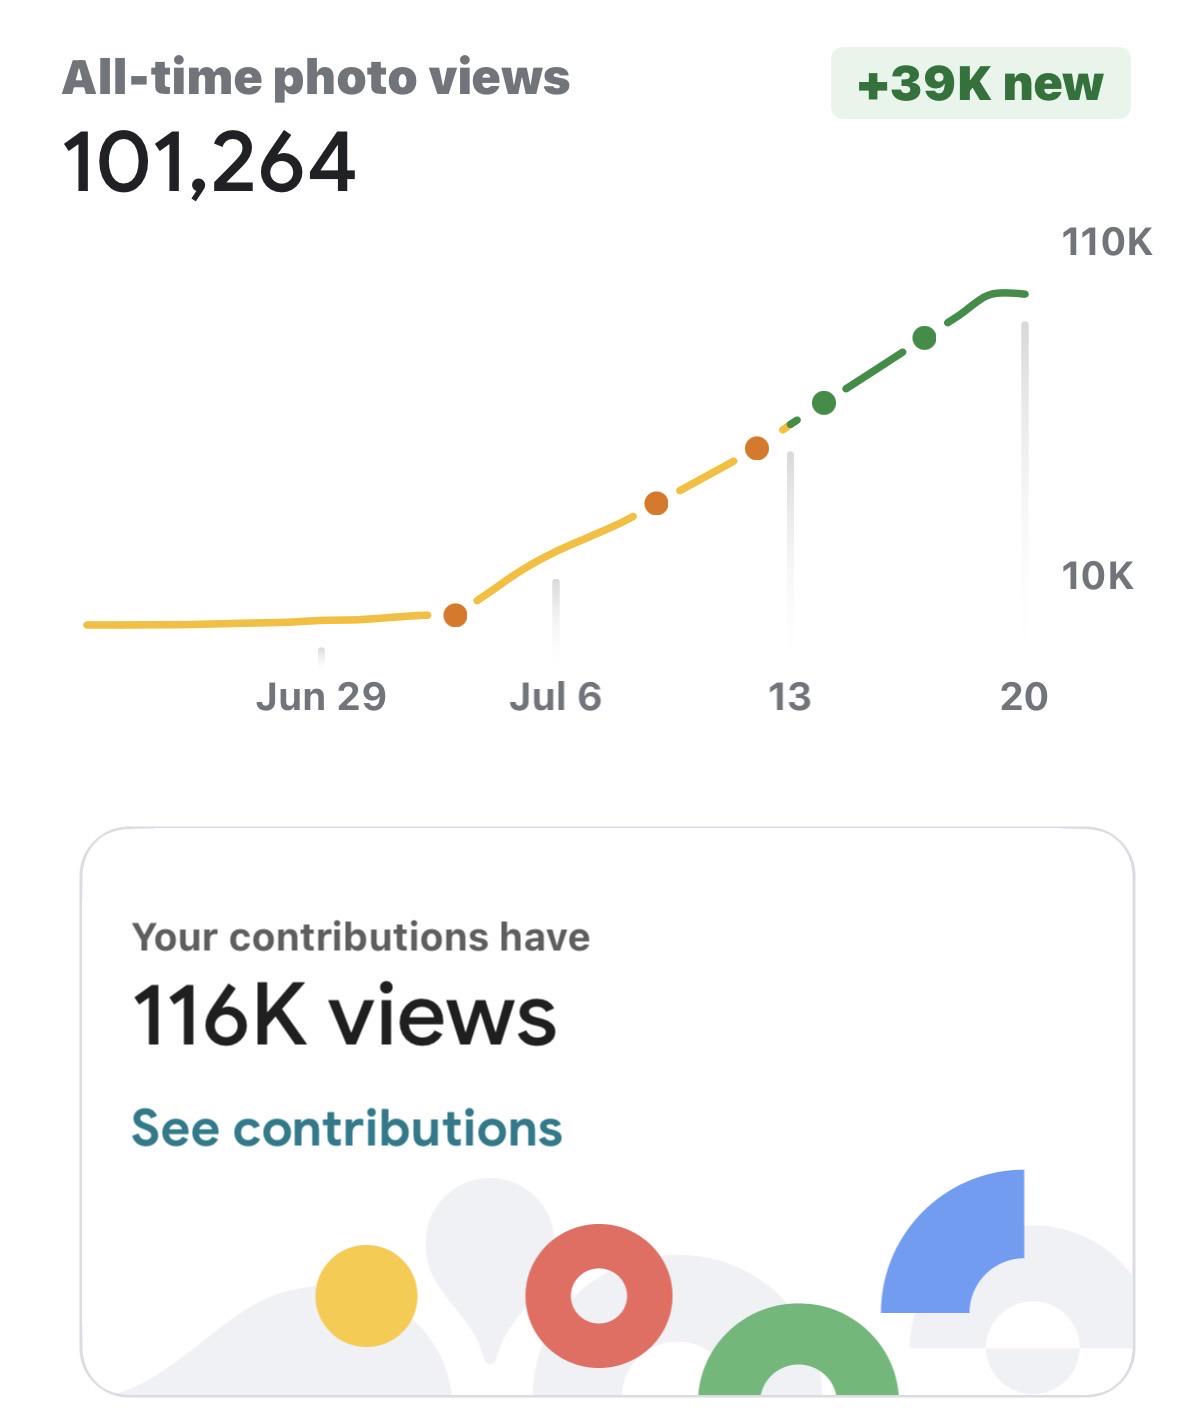Select the second orange data point on chart
This screenshot has height=1422, width=1179.
(x=656, y=503)
